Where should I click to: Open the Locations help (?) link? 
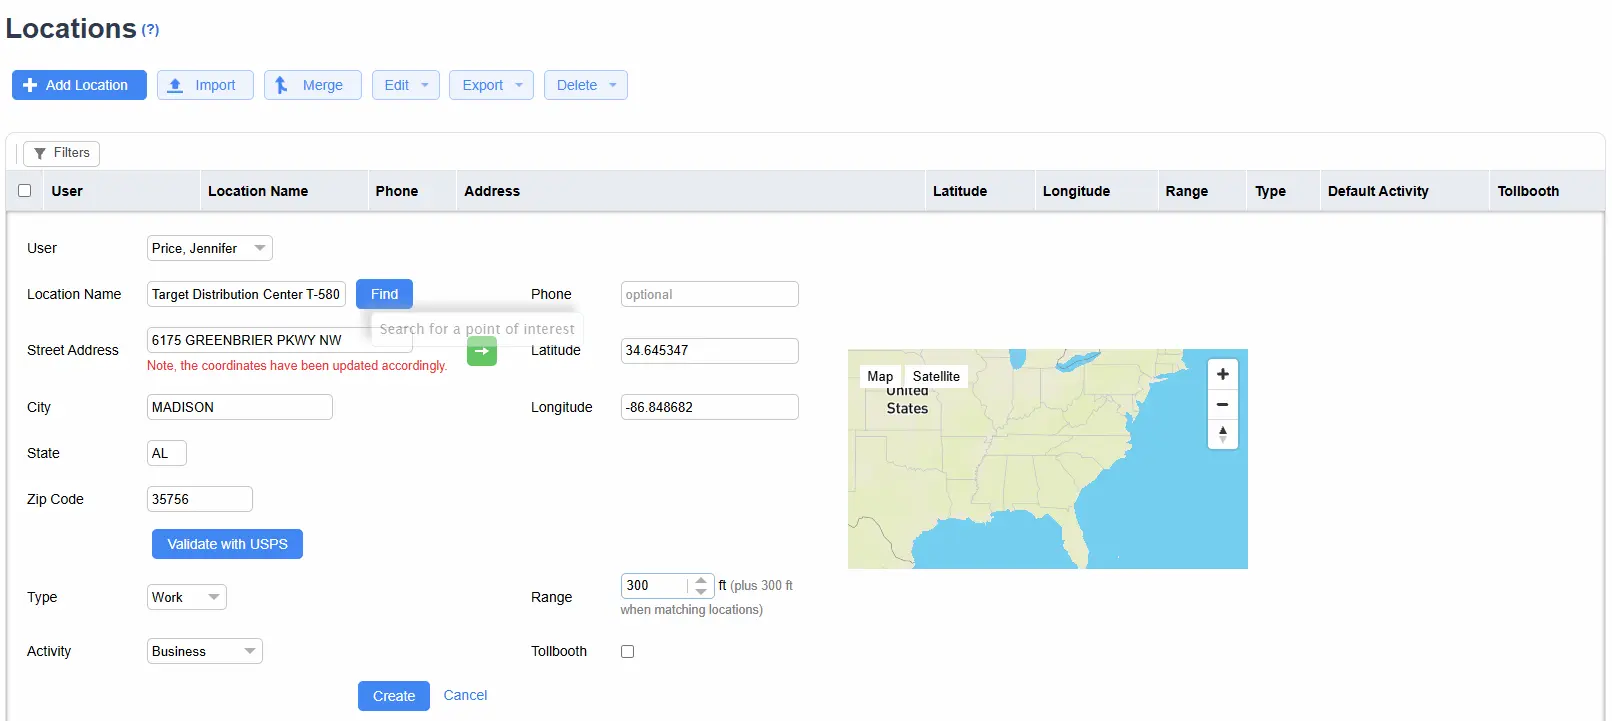(150, 30)
